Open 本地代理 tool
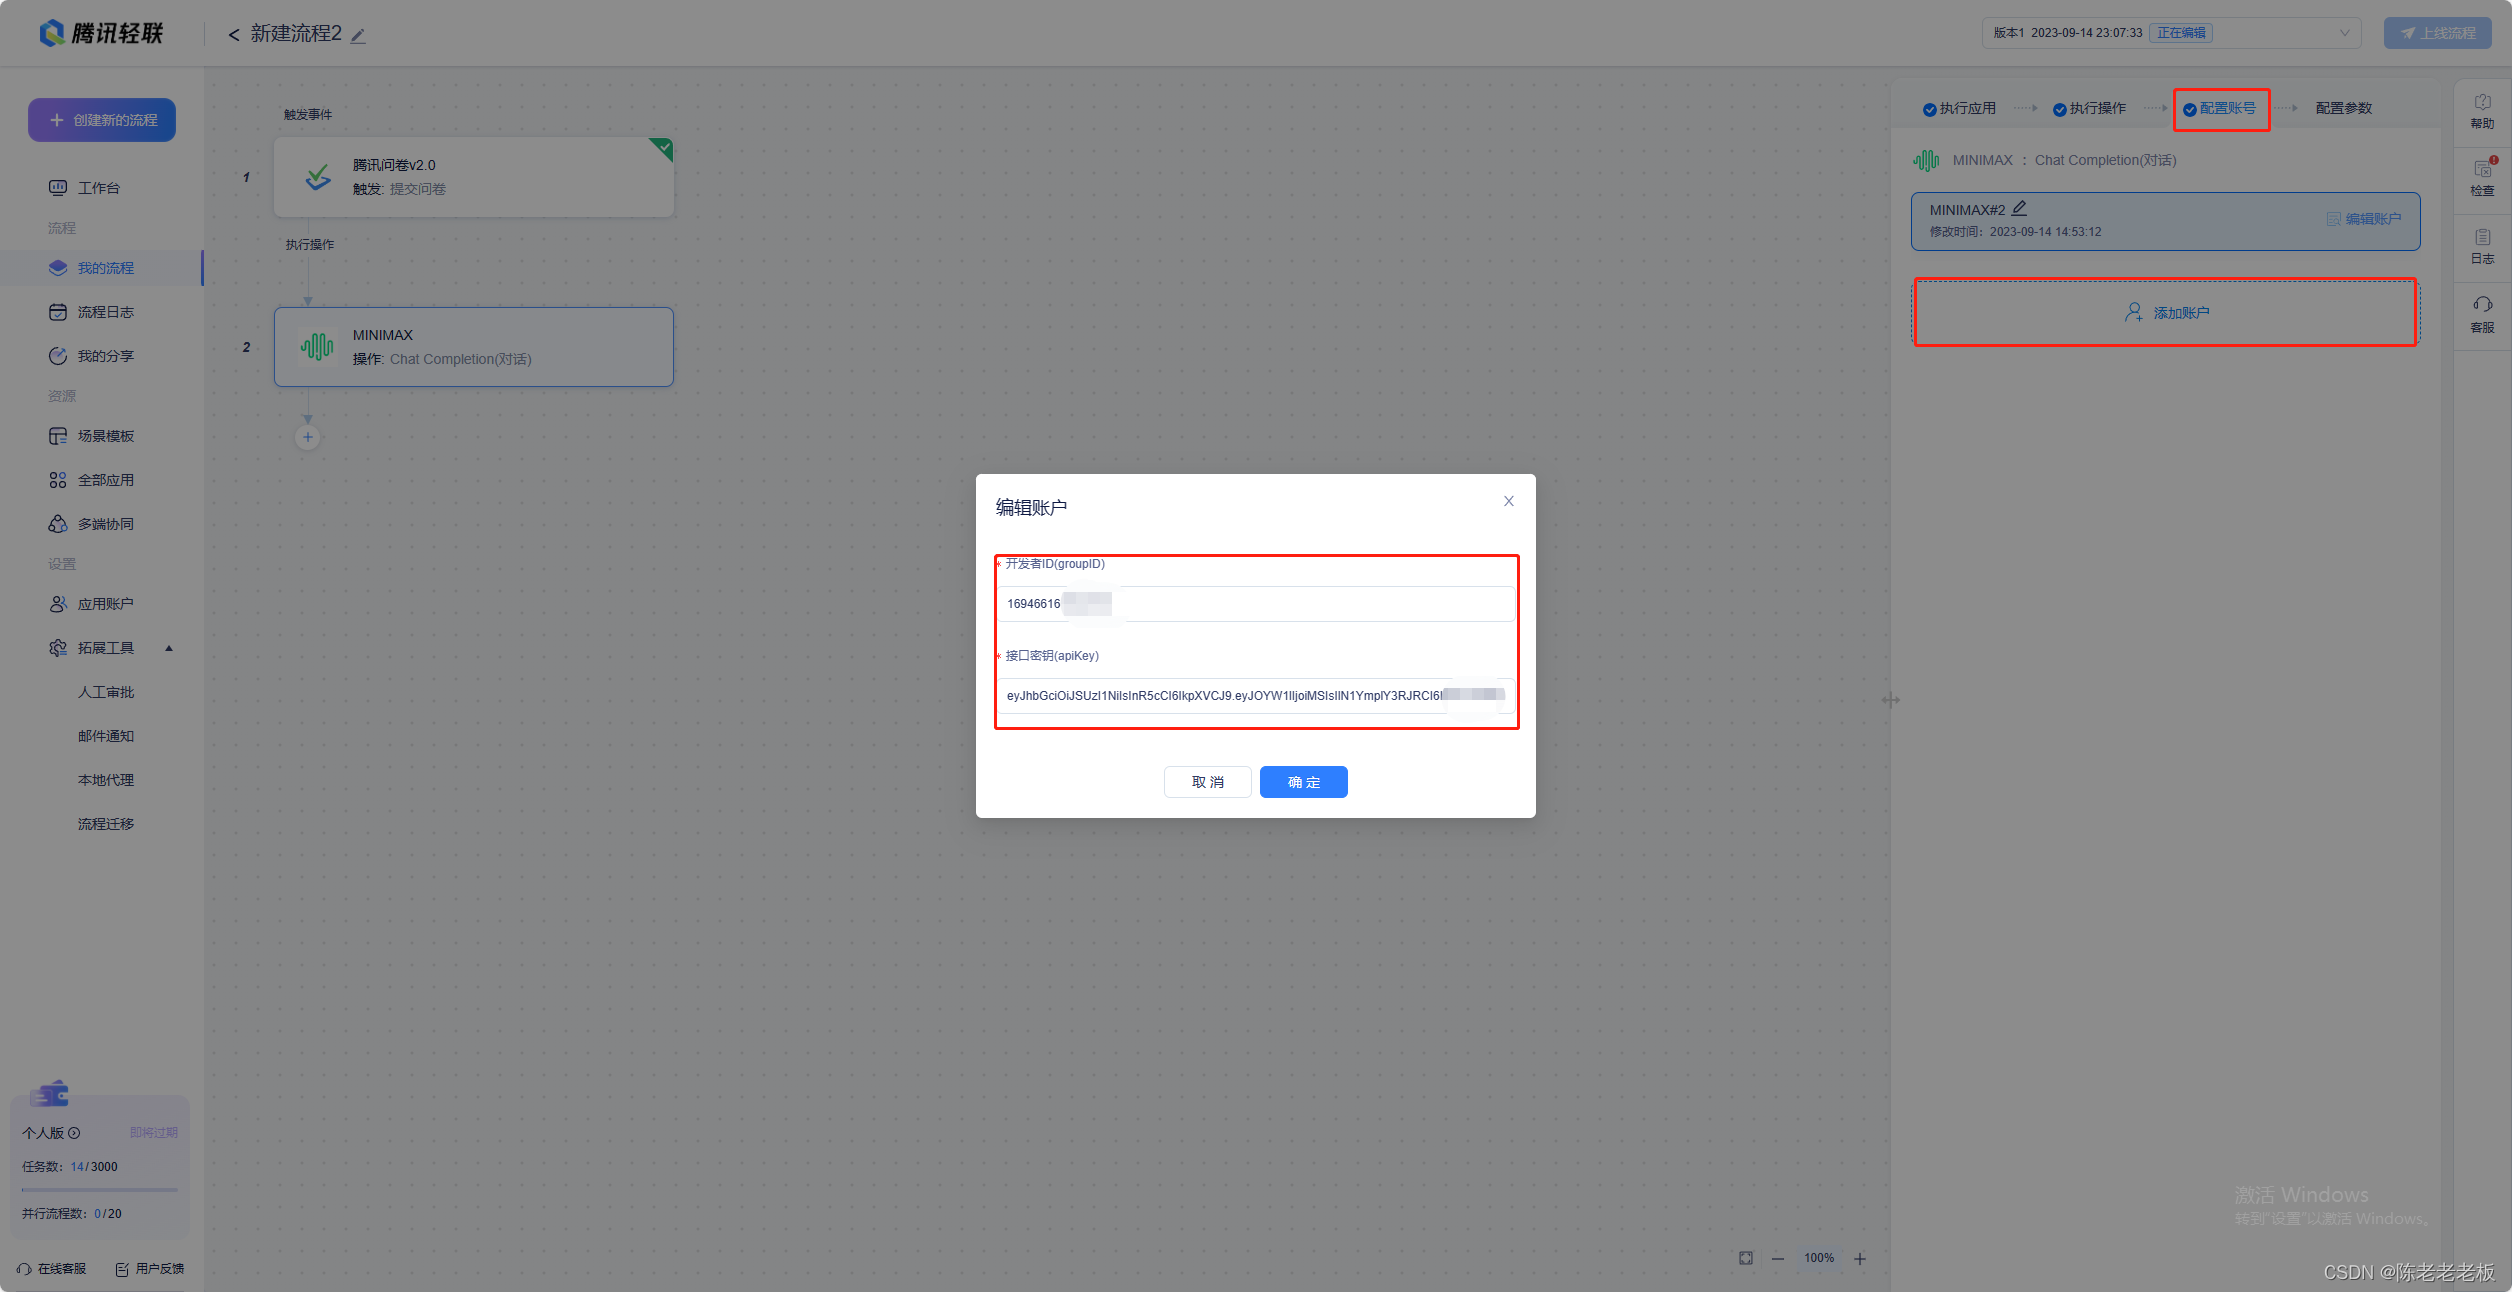The width and height of the screenshot is (2512, 1292). (106, 780)
